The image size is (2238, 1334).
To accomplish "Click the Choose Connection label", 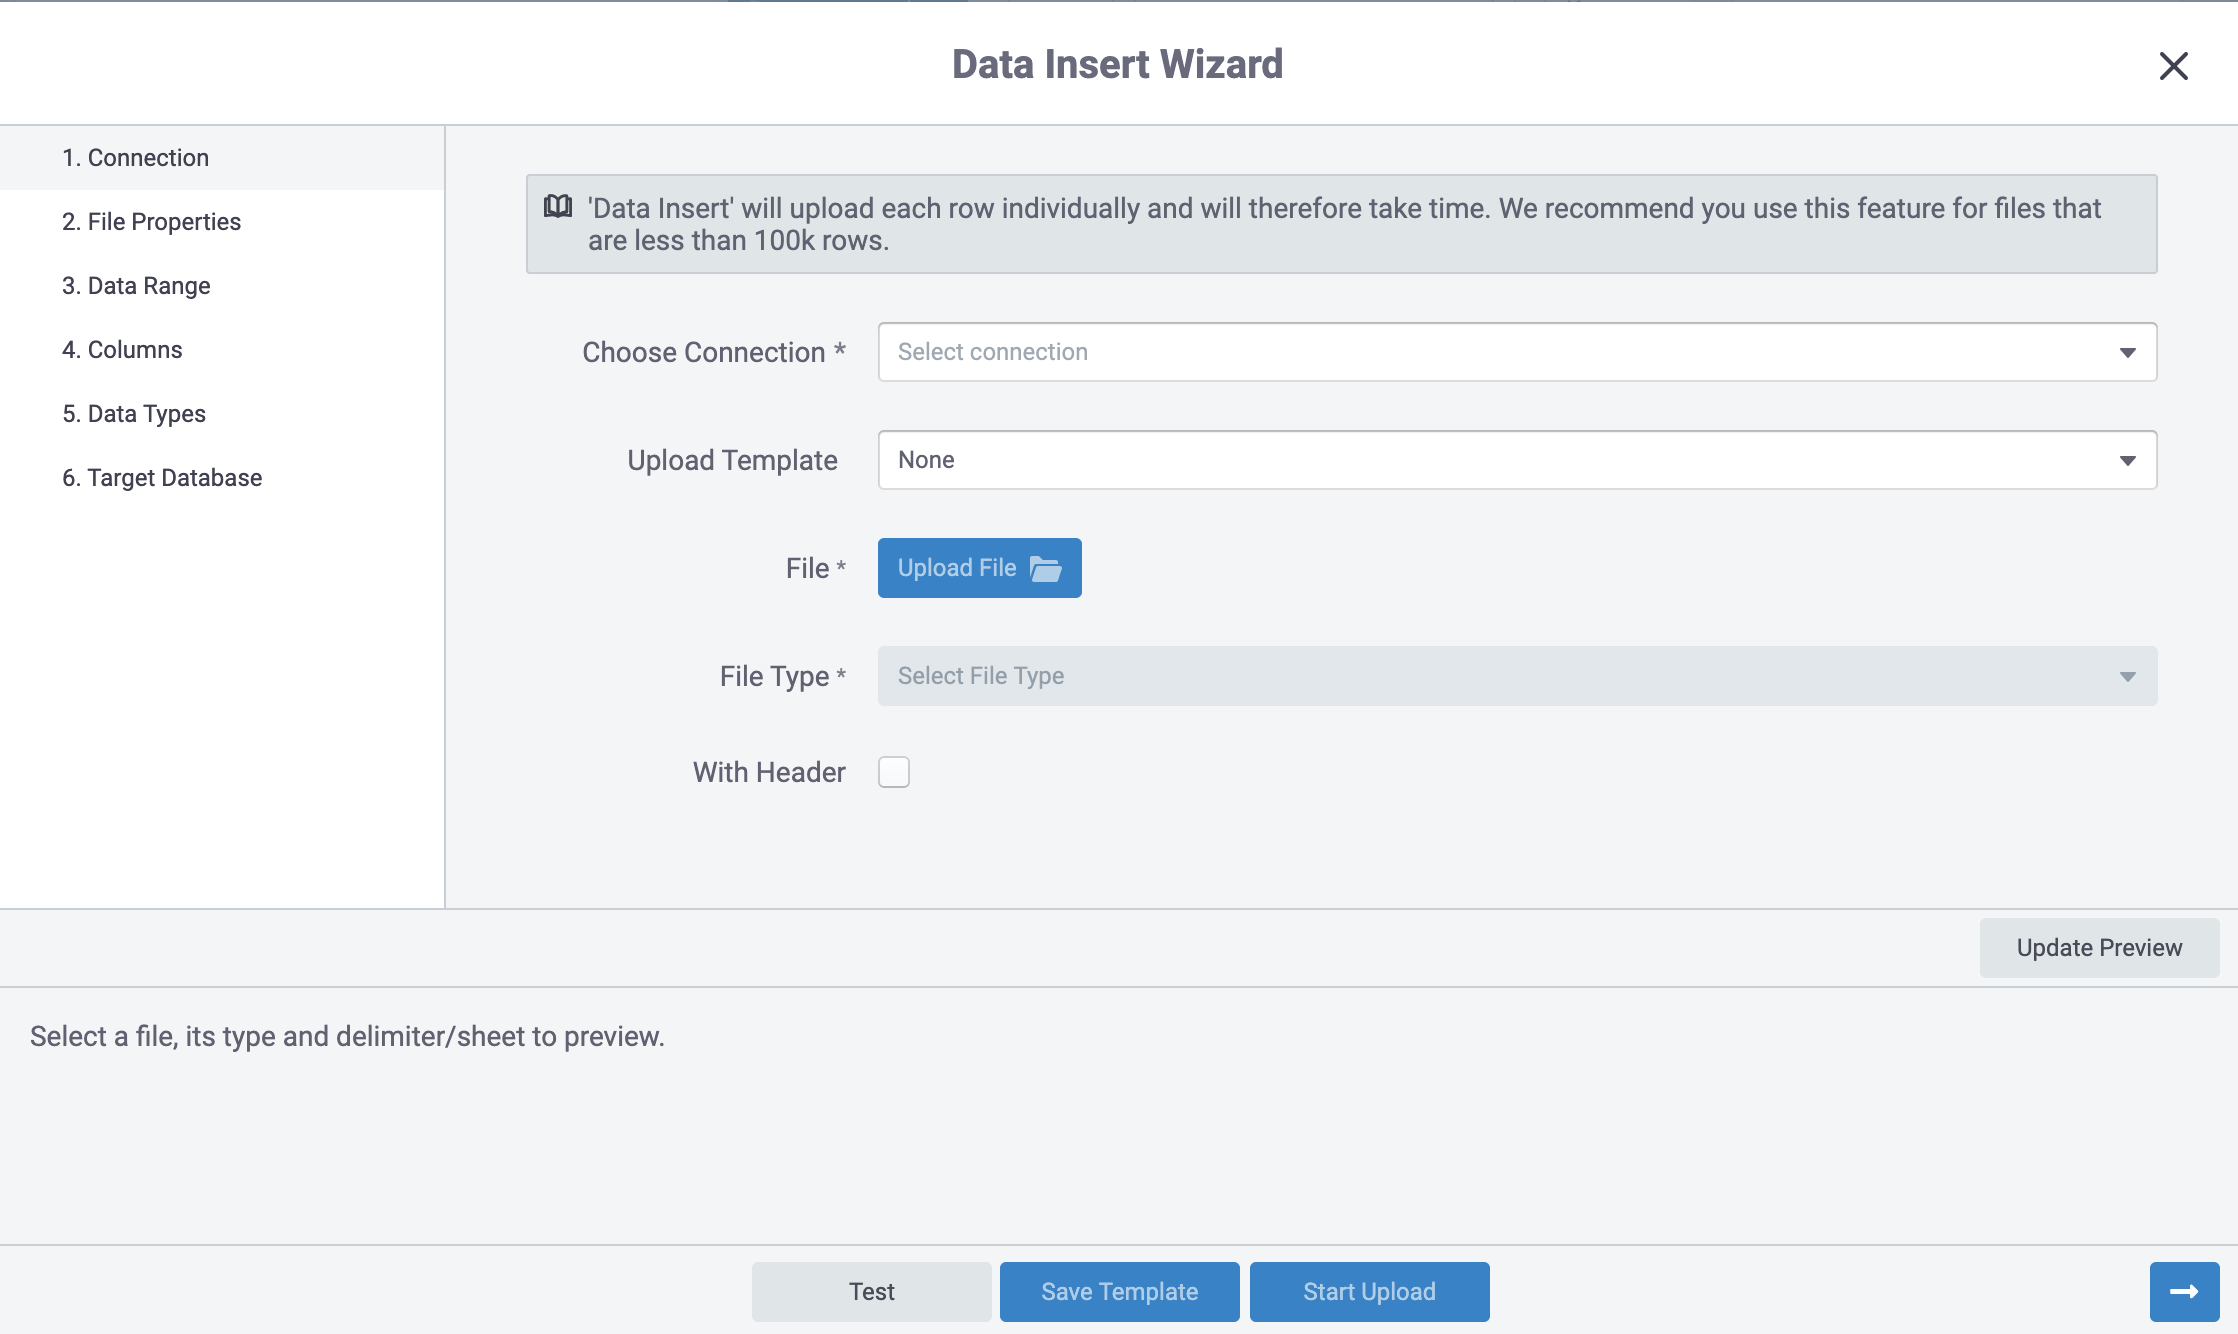I will 714,352.
